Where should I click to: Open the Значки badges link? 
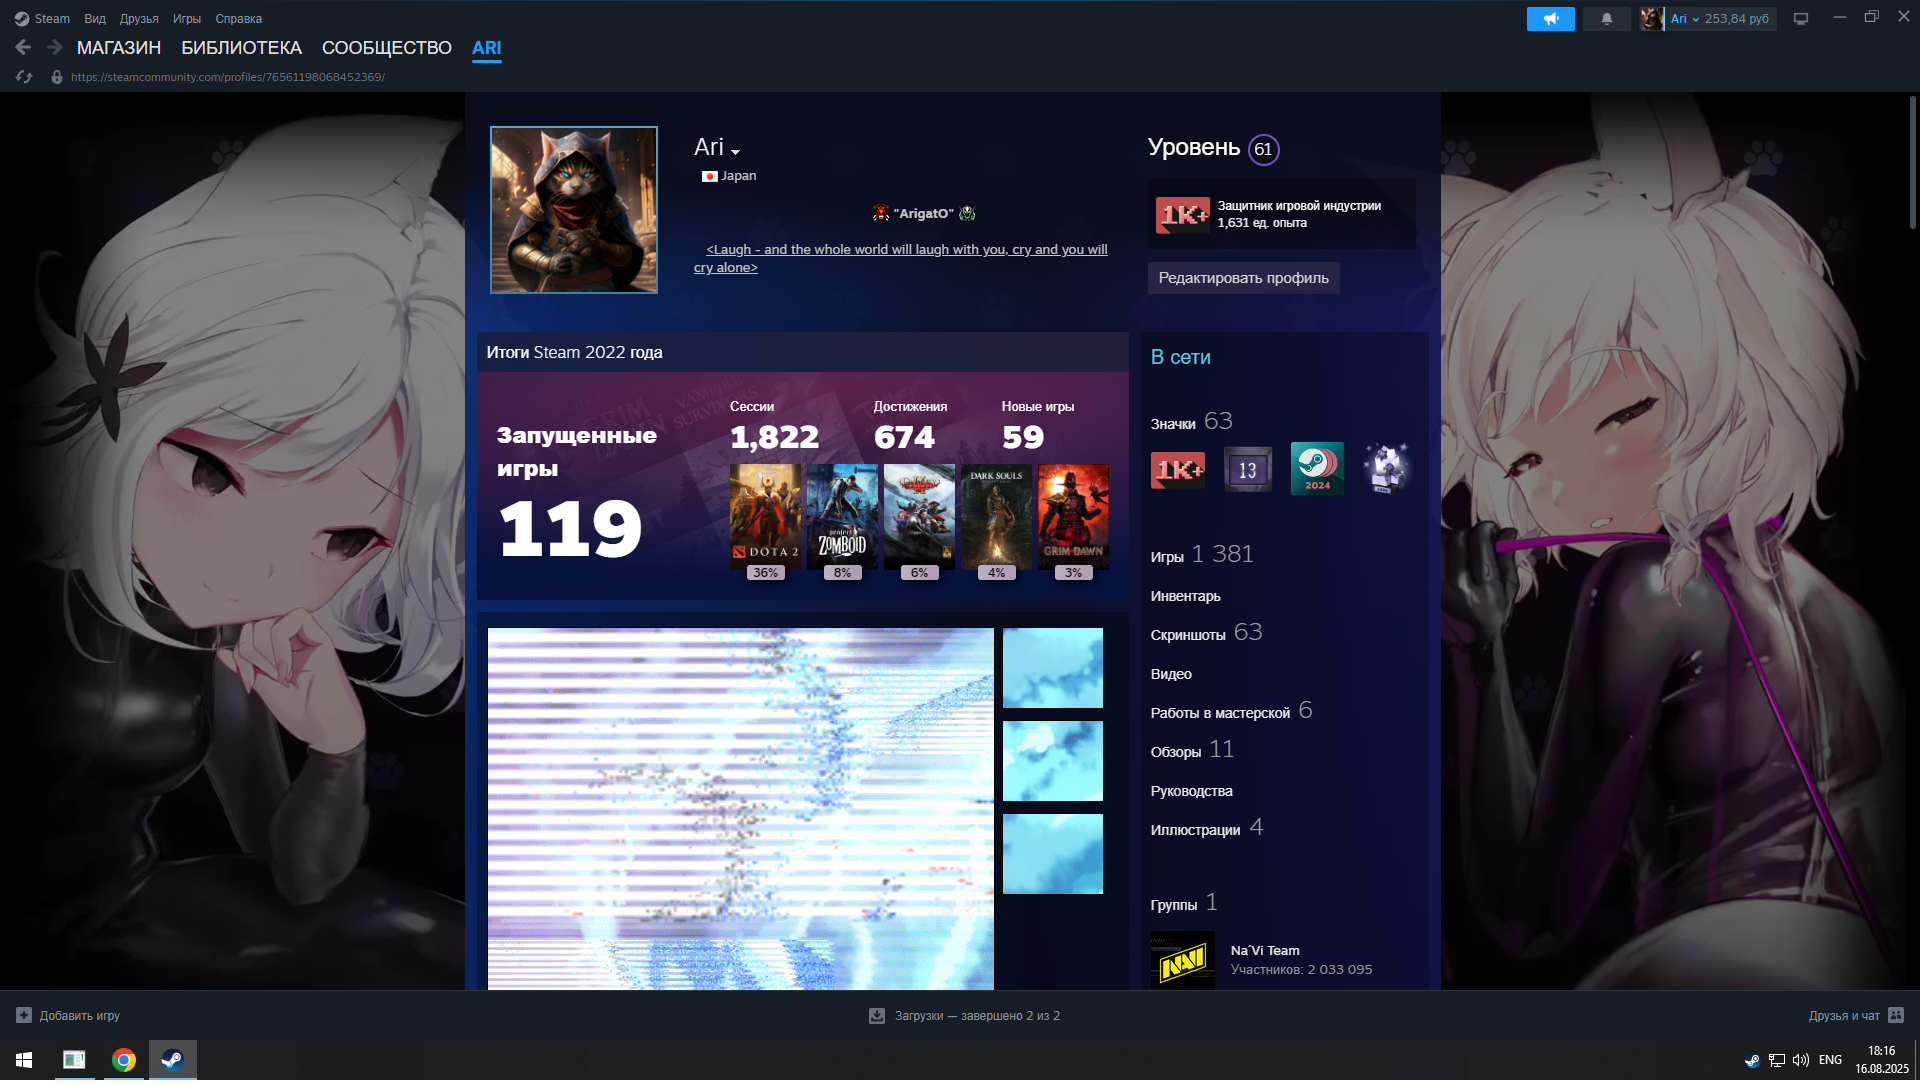click(x=1192, y=422)
